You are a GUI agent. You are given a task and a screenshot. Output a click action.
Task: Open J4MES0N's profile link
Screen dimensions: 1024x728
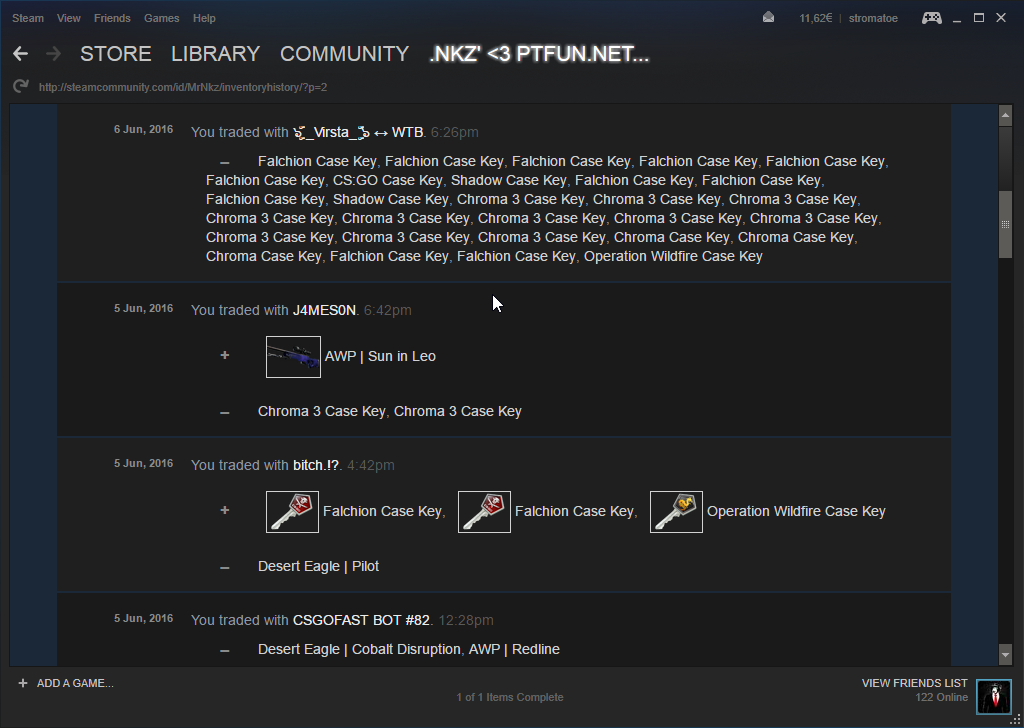pos(324,310)
